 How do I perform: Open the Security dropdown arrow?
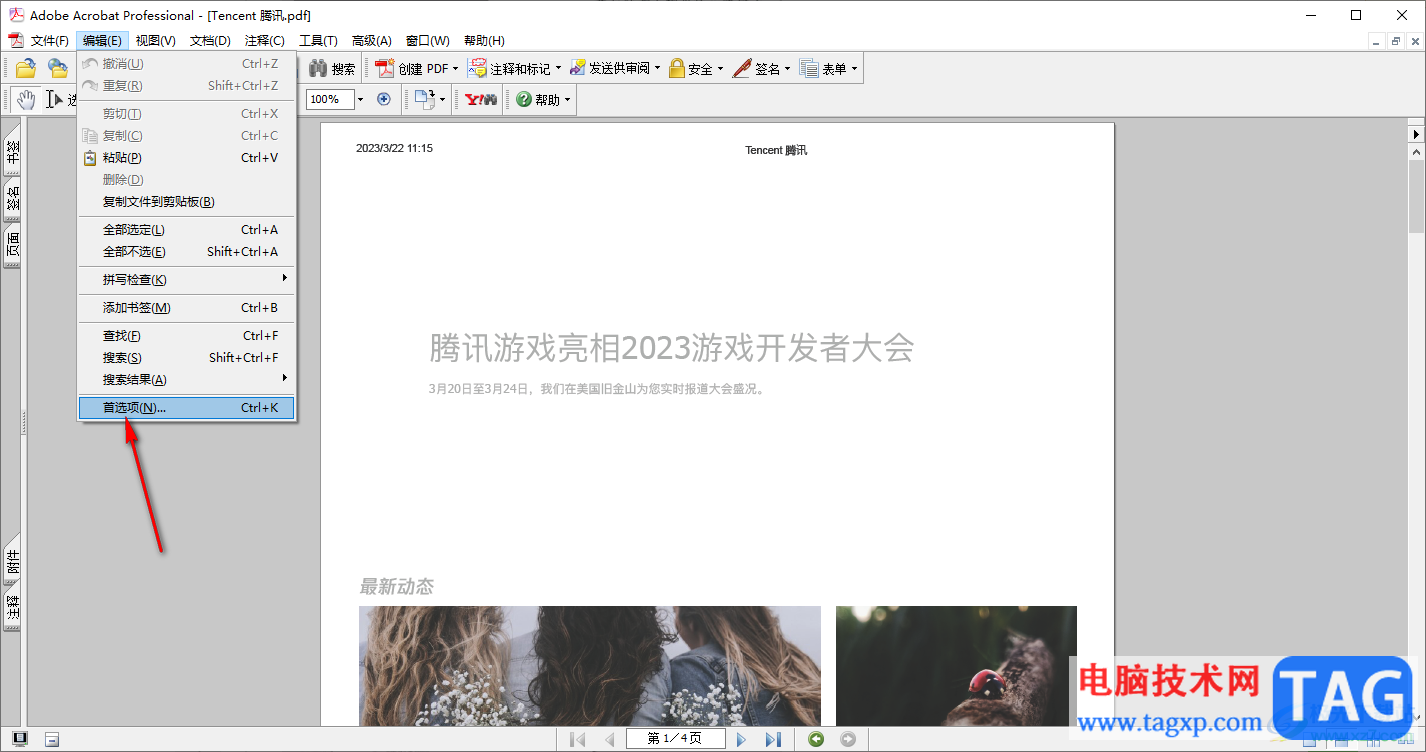click(x=720, y=69)
